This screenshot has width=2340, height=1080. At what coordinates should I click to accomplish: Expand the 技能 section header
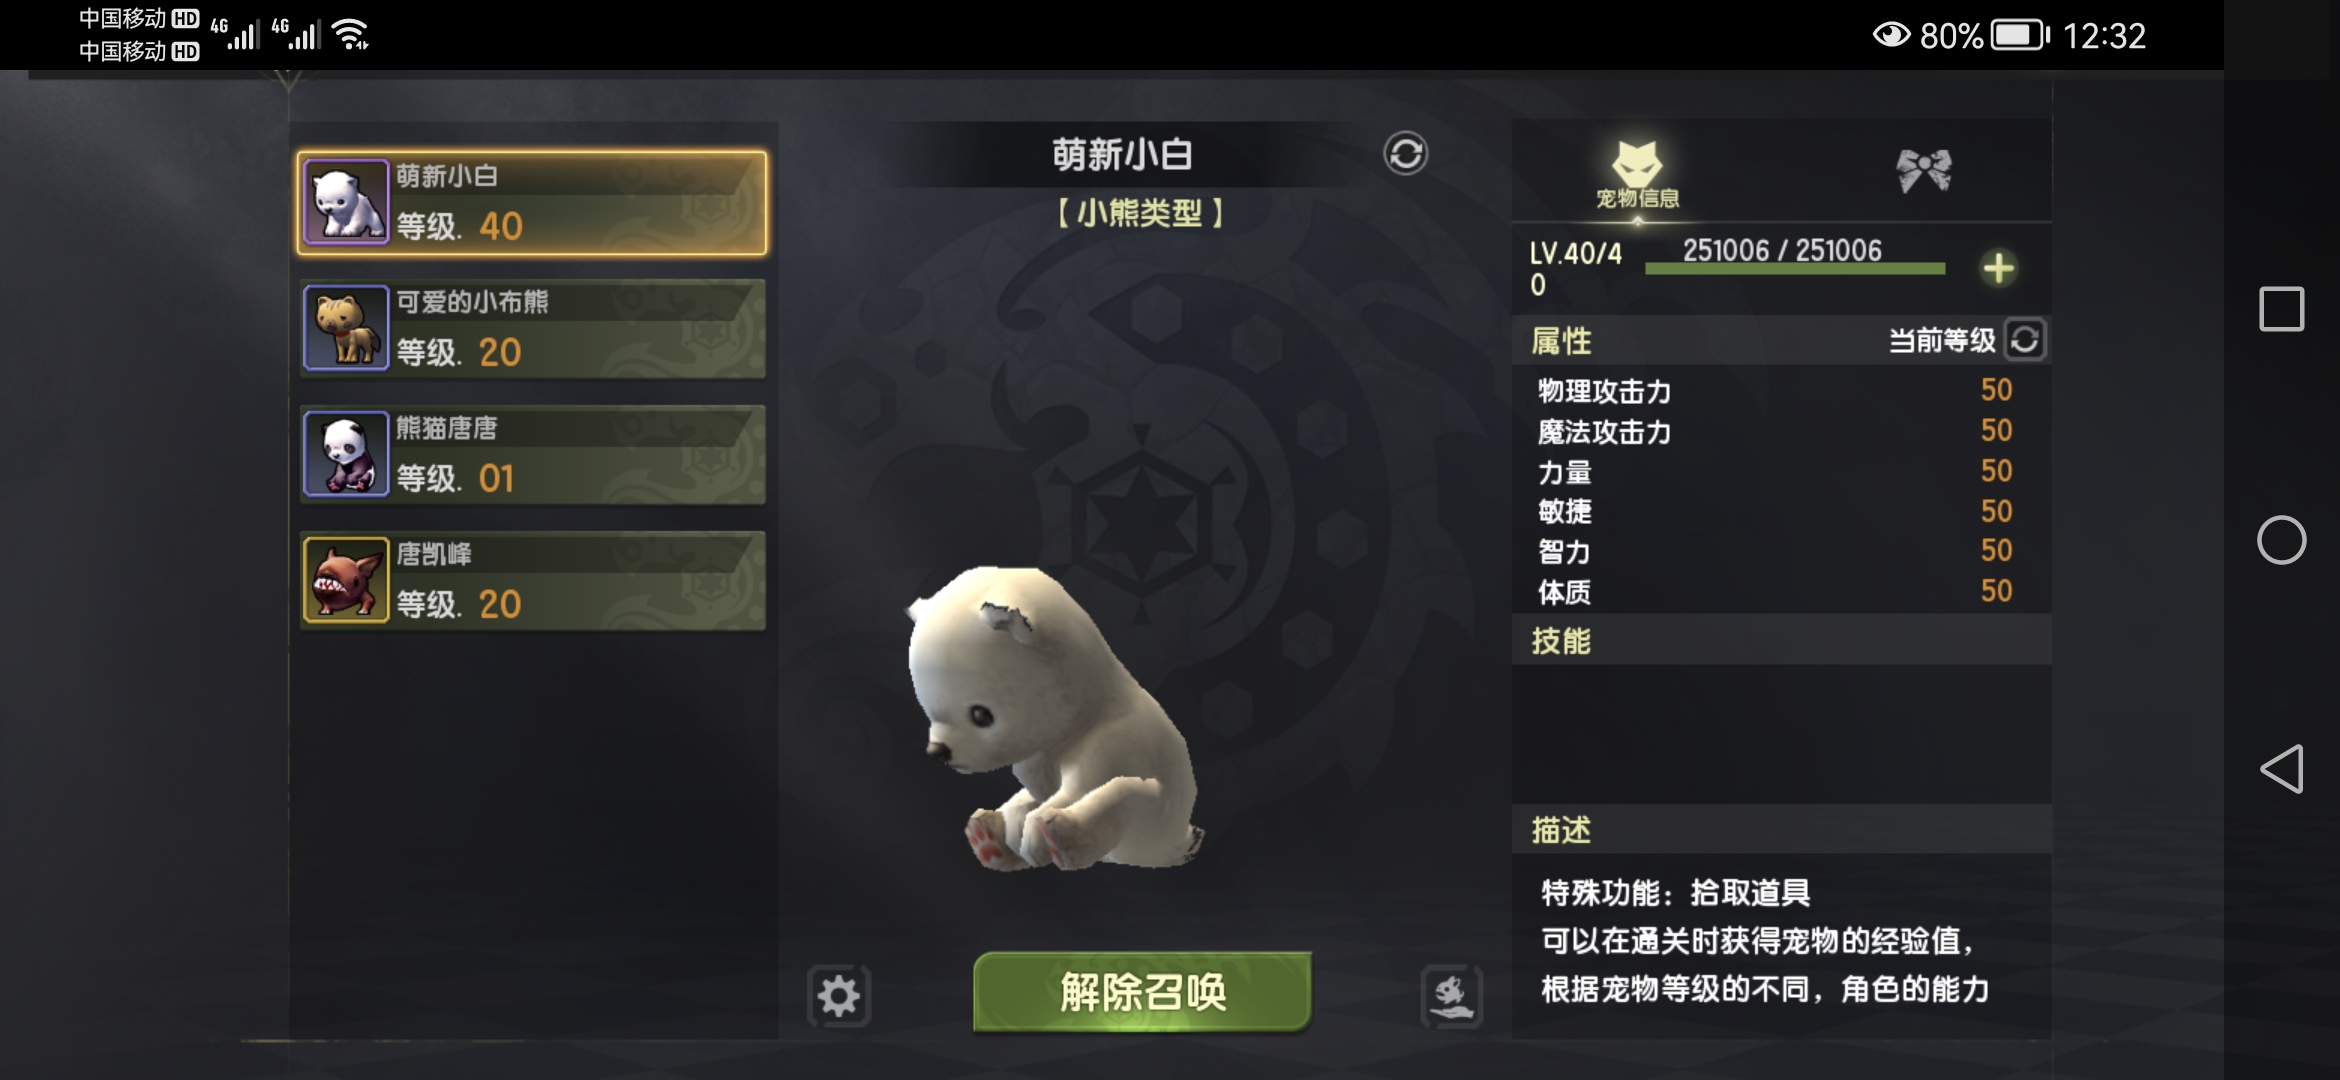pos(1781,641)
